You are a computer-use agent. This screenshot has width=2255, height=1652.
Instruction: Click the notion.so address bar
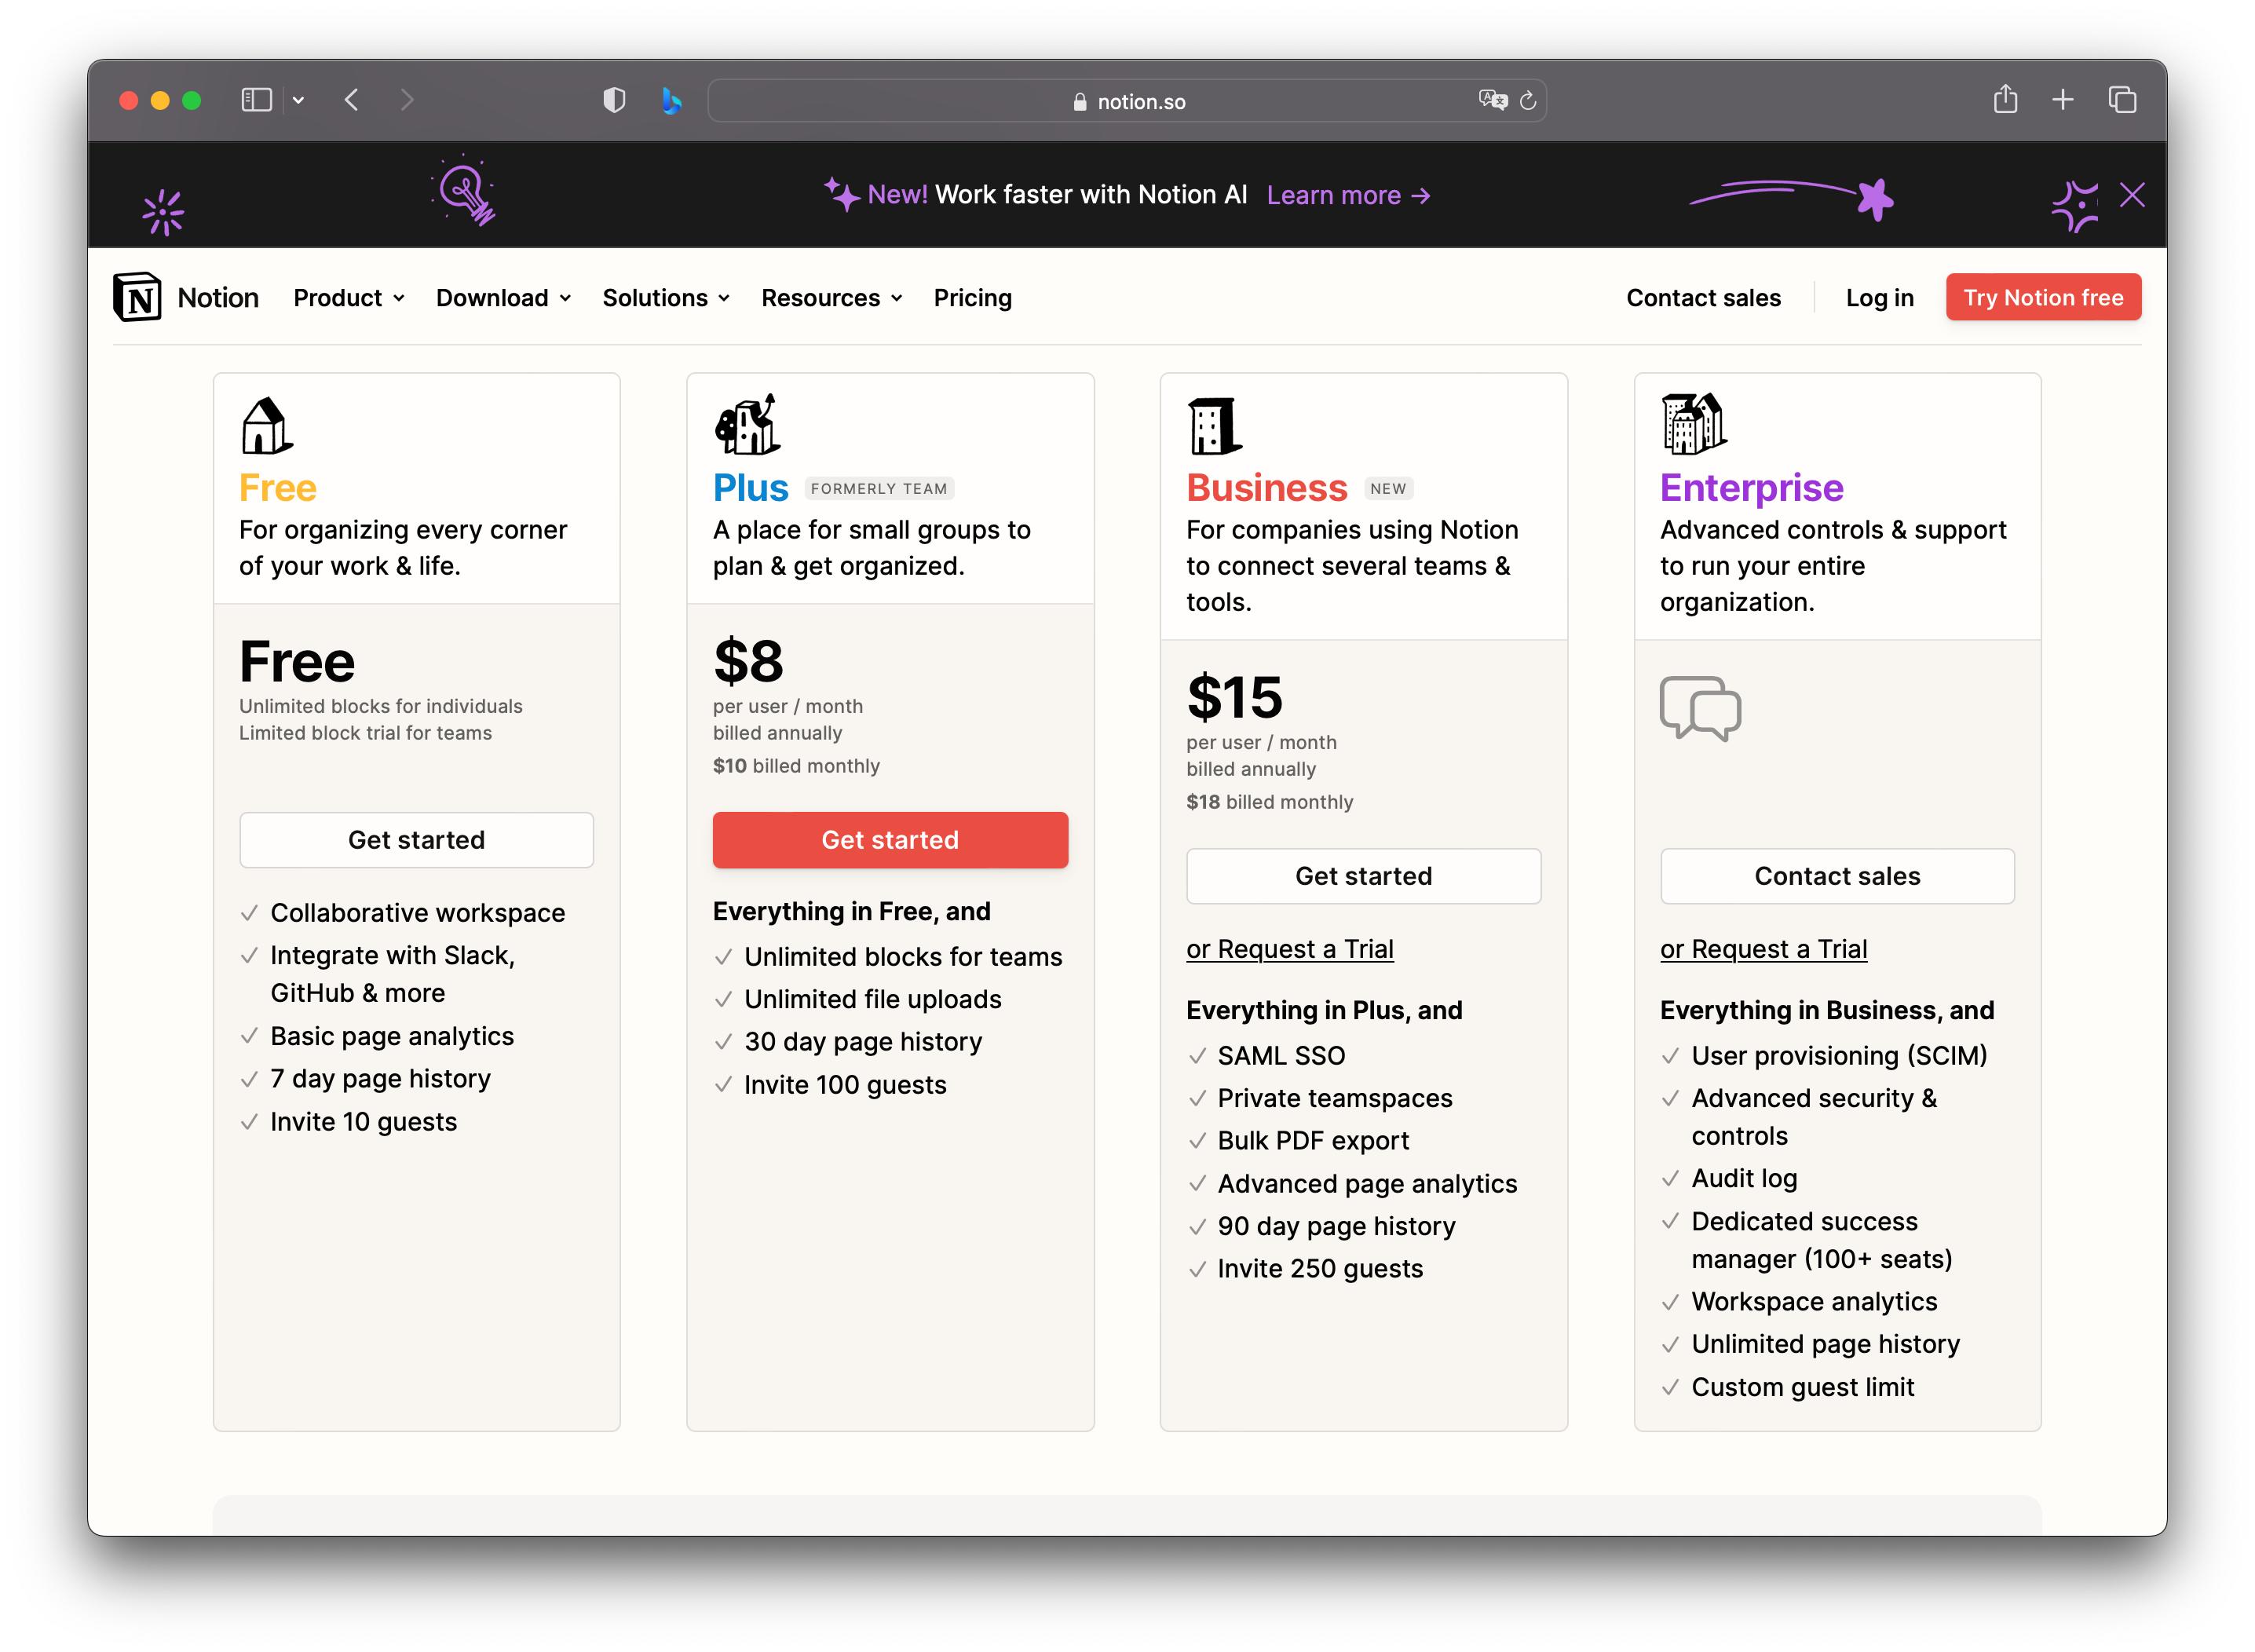tap(1127, 101)
